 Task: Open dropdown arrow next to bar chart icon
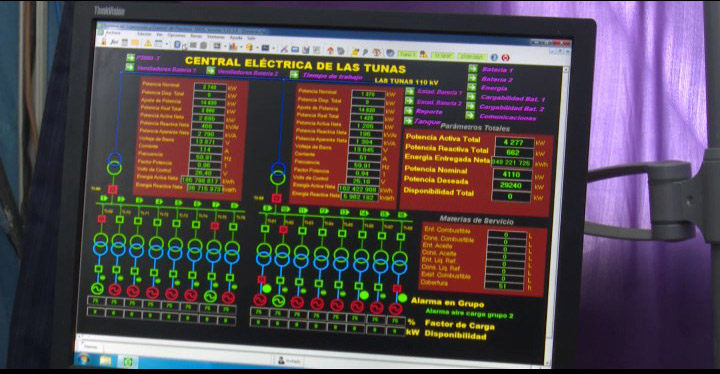[x=241, y=47]
